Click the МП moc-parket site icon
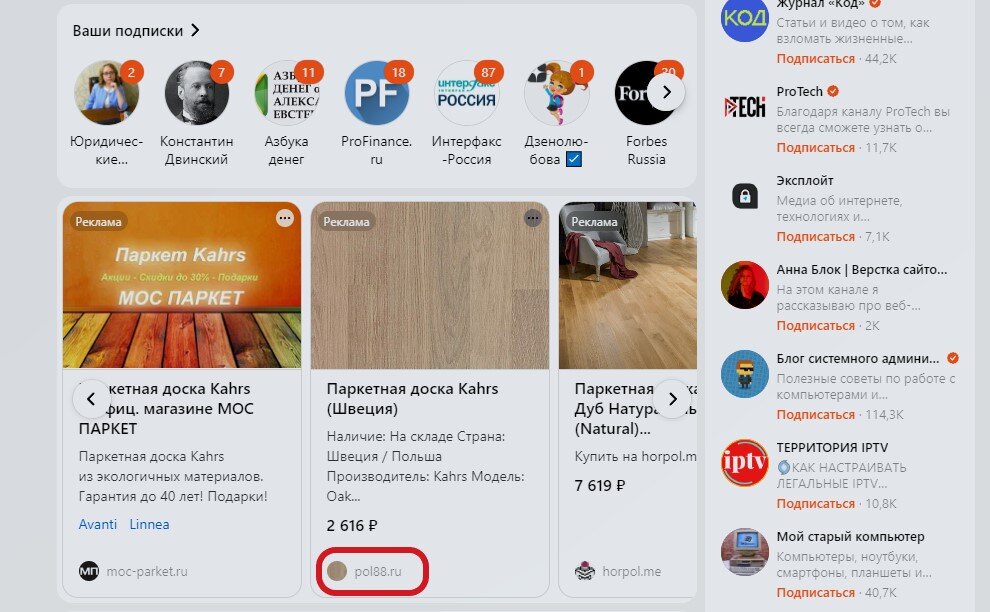Viewport: 990px width, 612px height. 89,572
